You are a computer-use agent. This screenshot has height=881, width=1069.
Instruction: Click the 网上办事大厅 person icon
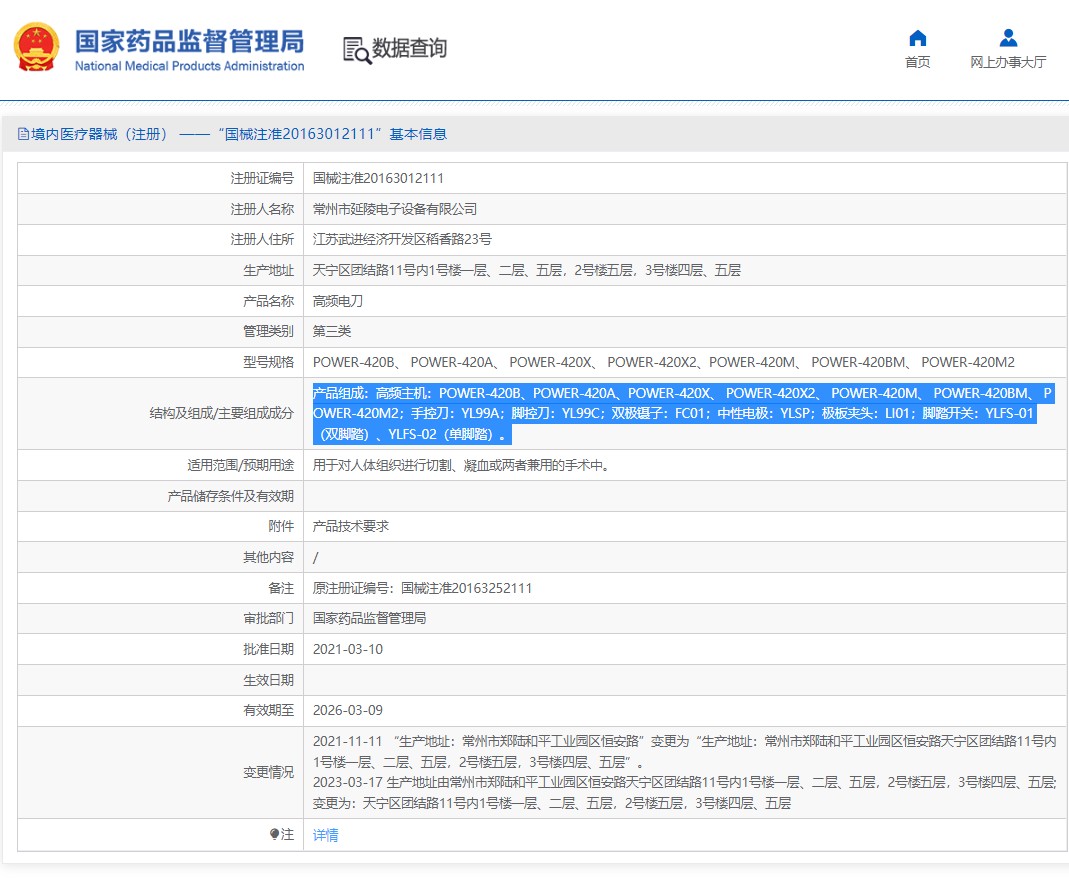point(1008,38)
